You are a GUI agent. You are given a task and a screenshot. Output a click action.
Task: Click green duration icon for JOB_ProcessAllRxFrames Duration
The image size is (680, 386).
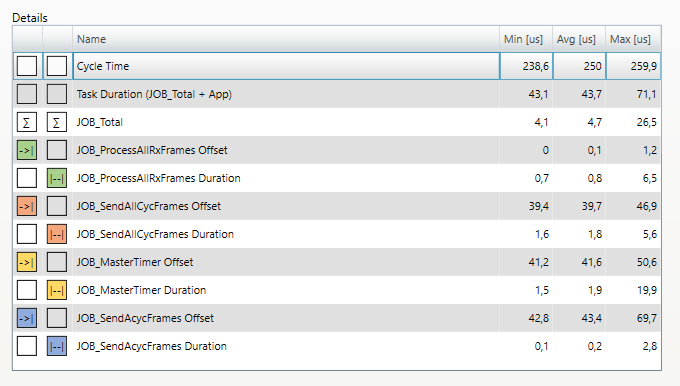(57, 178)
